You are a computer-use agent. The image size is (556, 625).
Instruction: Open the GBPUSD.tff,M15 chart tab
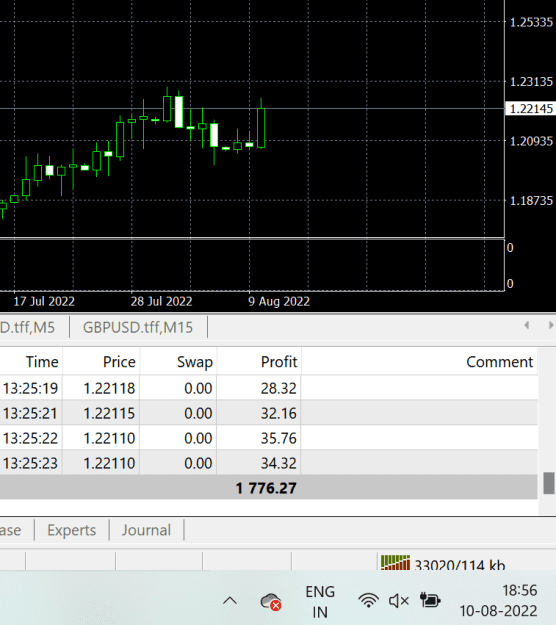[138, 327]
